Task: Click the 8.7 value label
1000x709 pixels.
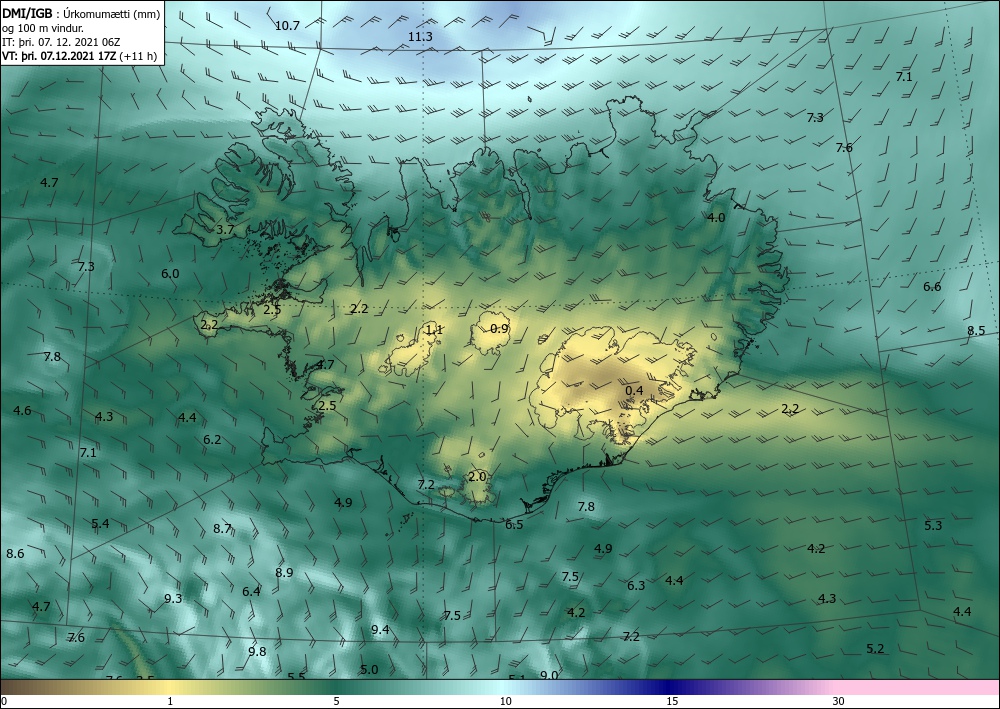Action: pos(222,529)
